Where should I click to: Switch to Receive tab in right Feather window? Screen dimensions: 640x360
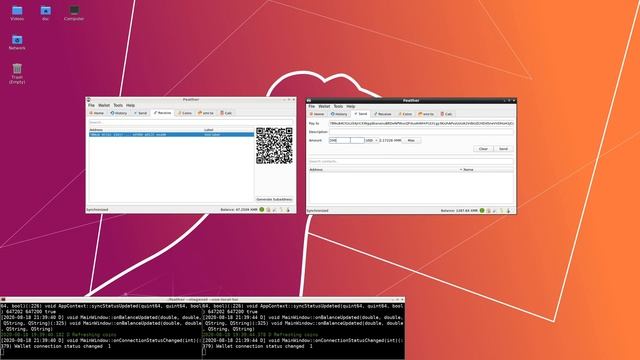[x=383, y=114]
